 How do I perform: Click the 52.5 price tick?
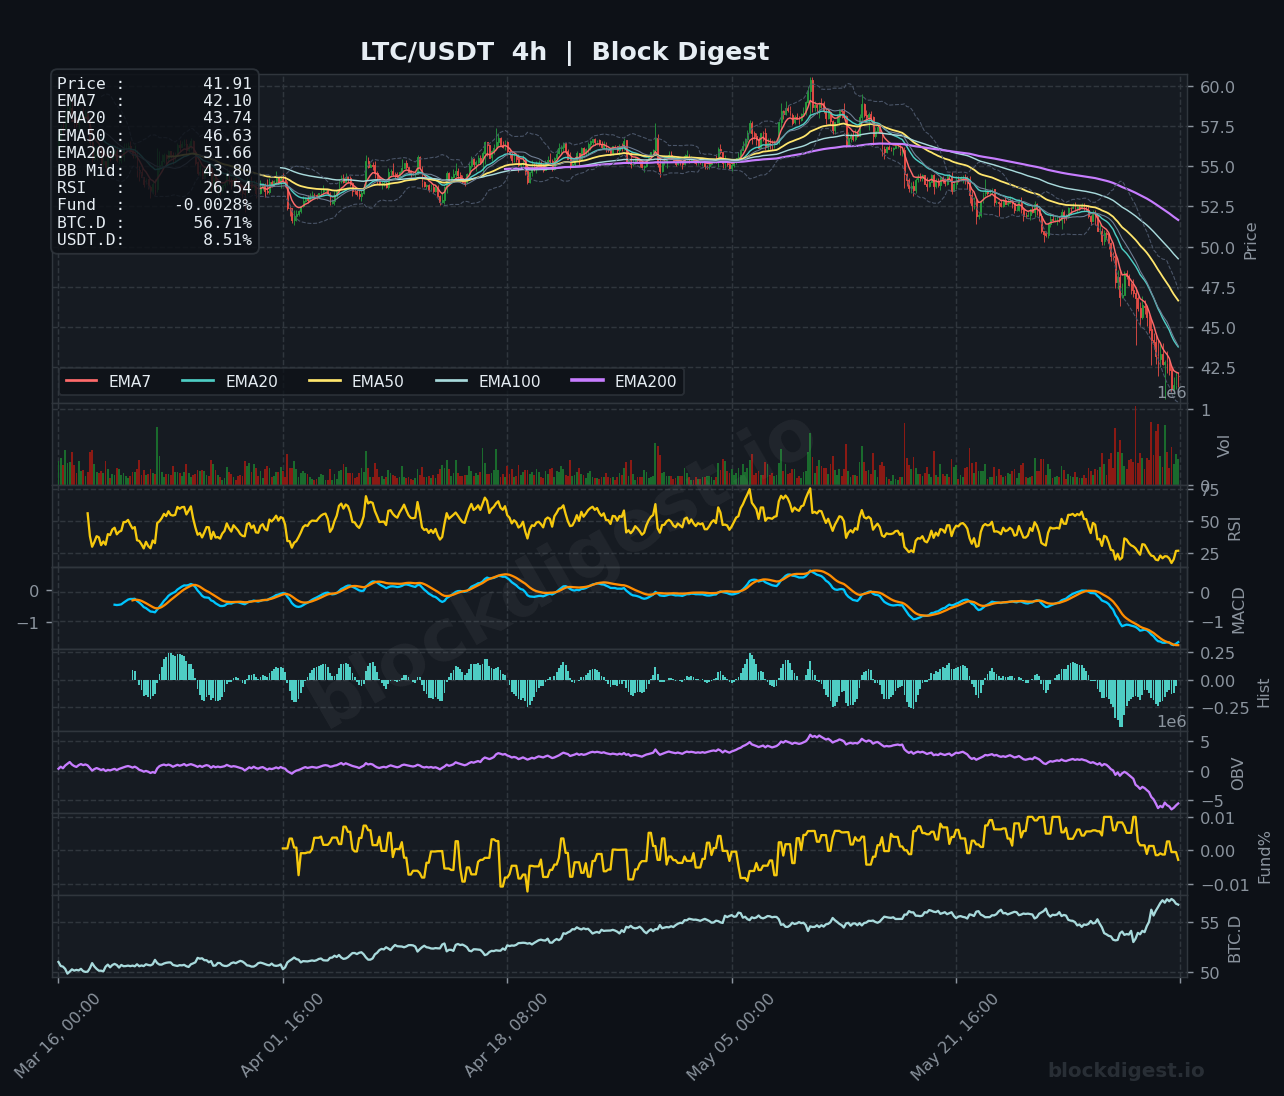[x=1217, y=207]
